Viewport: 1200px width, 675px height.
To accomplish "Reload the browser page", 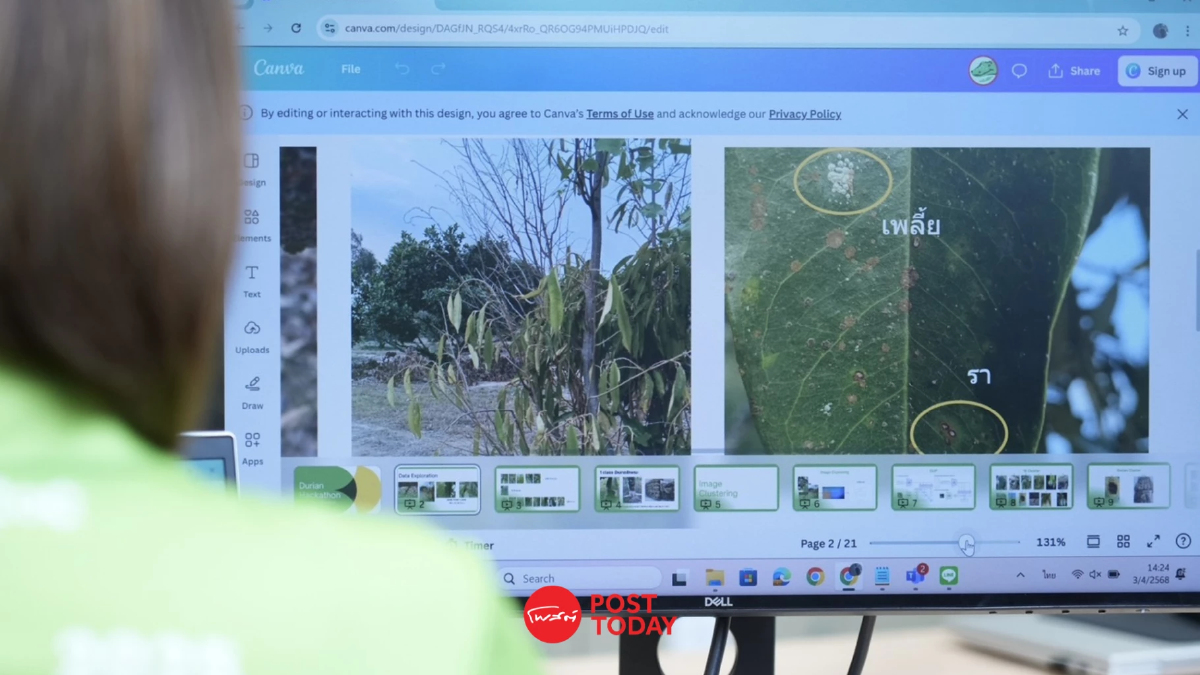I will (296, 28).
